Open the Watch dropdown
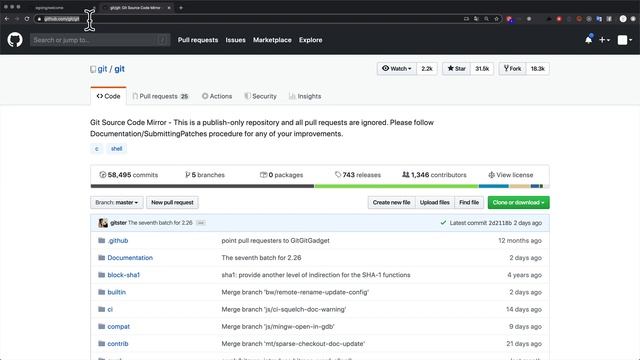640x360 pixels. 397,69
